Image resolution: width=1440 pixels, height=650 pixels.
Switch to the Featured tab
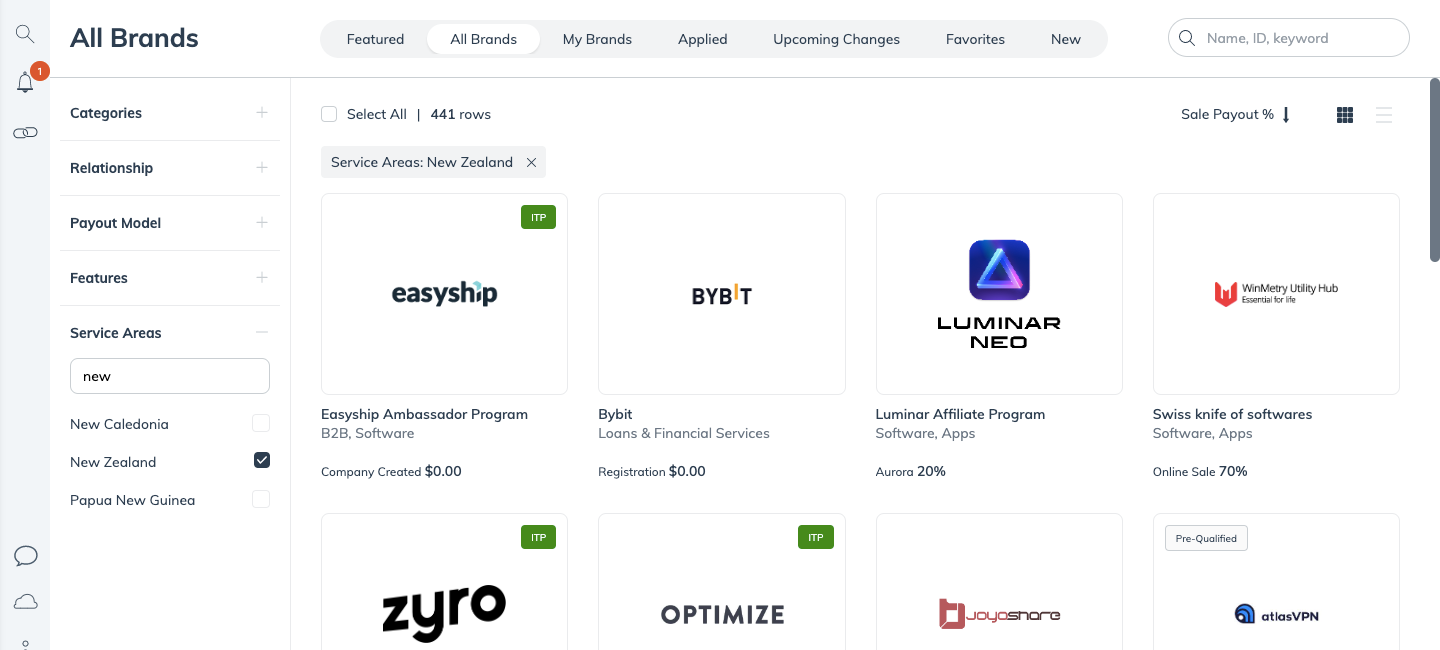(375, 39)
